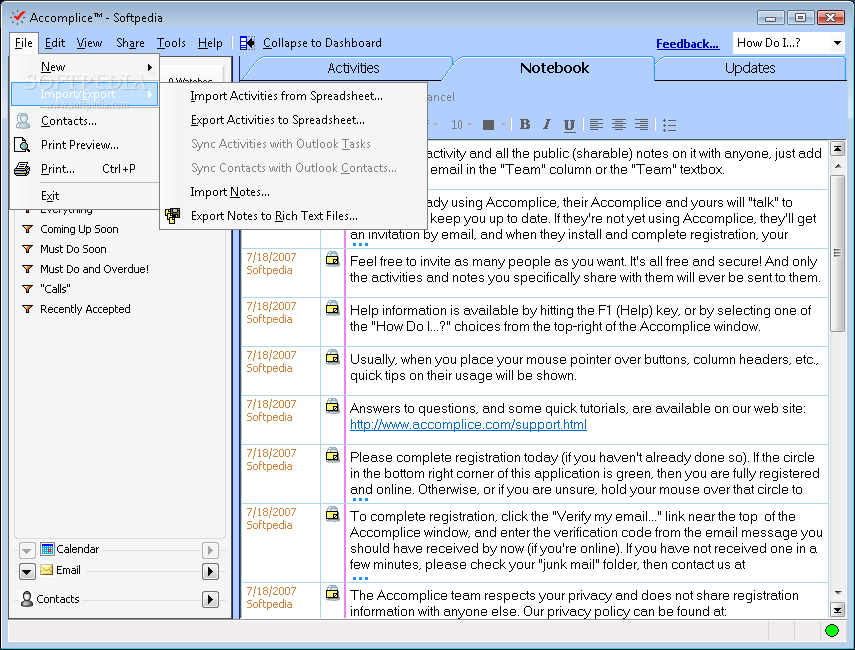Click the scrollbar up arrow
Image resolution: width=855 pixels, height=650 pixels.
[837, 165]
